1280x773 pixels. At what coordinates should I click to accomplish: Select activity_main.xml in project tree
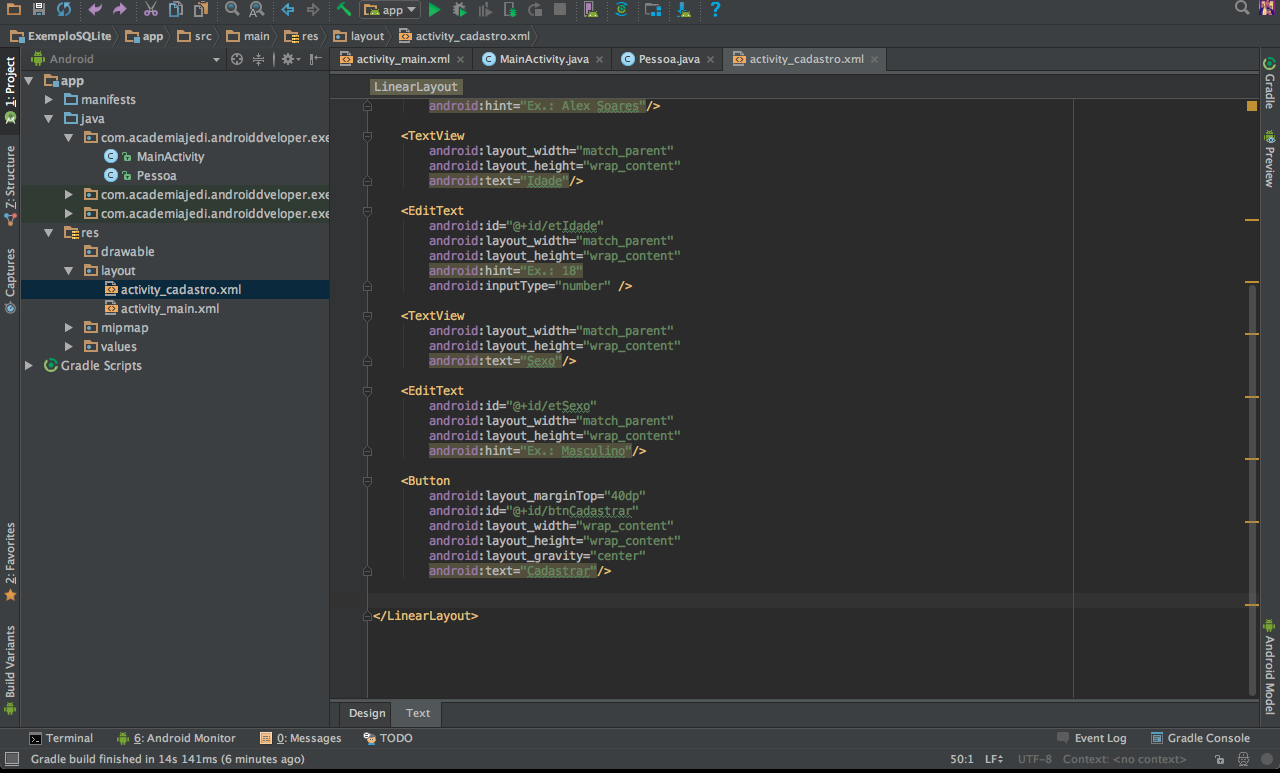pyautogui.click(x=170, y=309)
